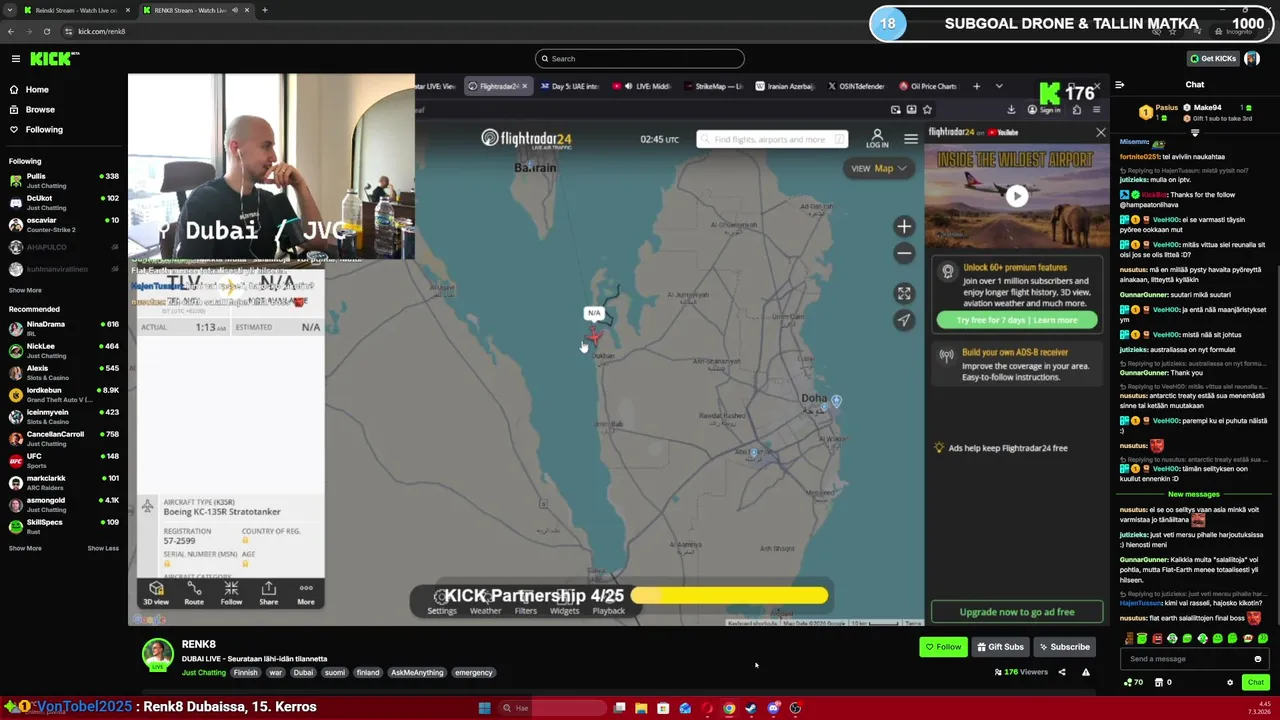Open Browse in Kick sidebar
Screen dimensions: 1280x720
pos(40,110)
